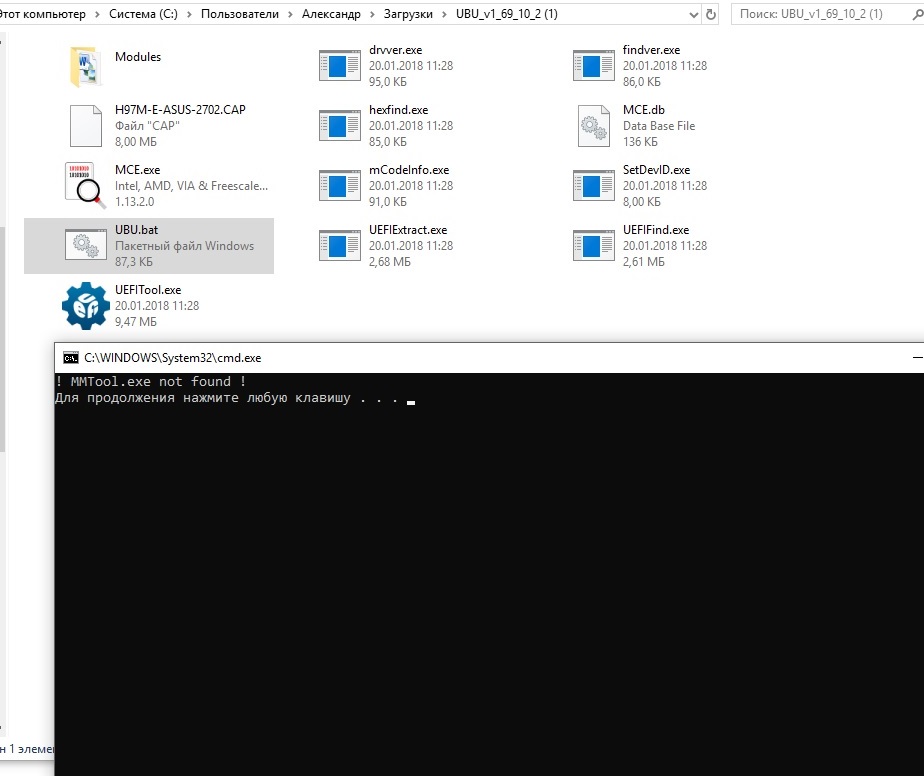Go to Система (C:) in breadcrumb

(143, 14)
